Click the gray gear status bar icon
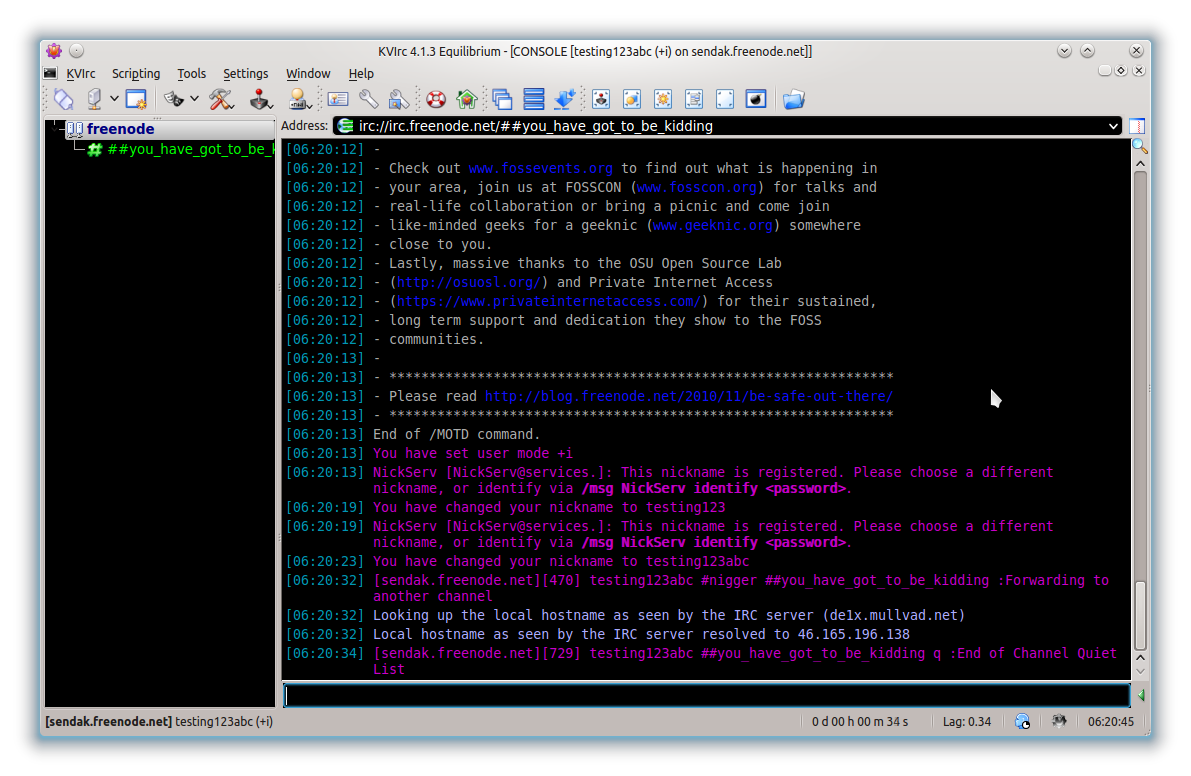Viewport: 1191px width, 776px height. [1059, 721]
